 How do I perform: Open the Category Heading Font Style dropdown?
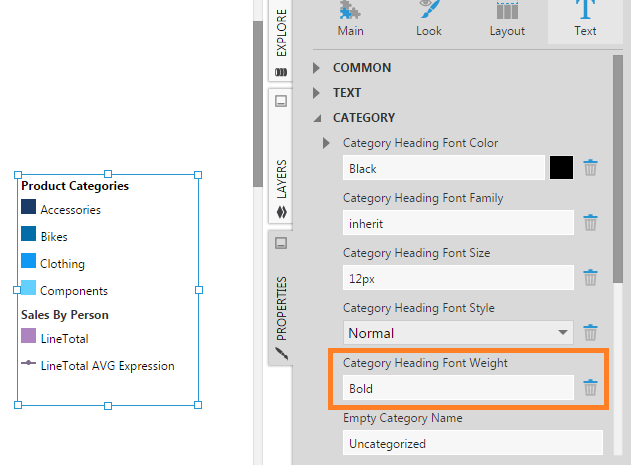458,333
